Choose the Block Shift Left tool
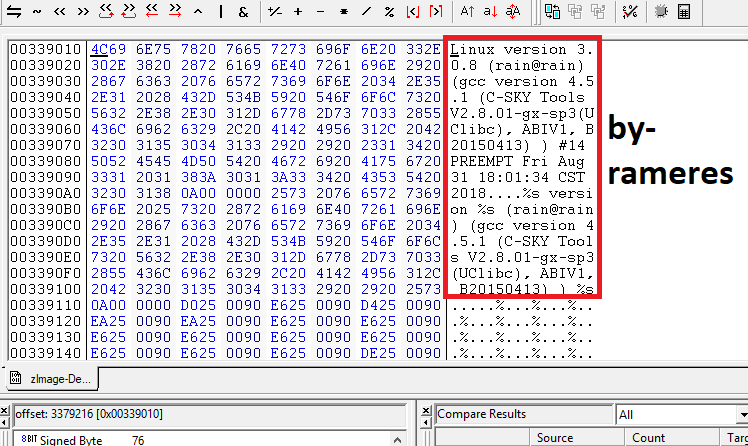Viewport: 748px width, 446px height. click(x=152, y=11)
